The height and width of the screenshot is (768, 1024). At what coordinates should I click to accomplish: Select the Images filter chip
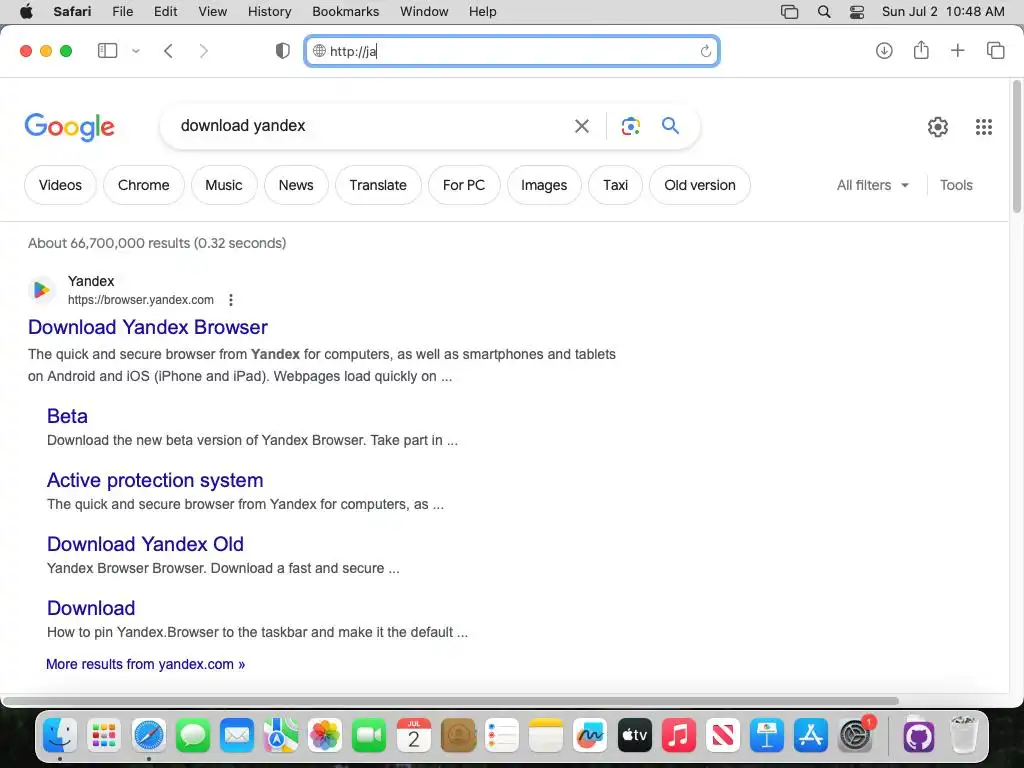(544, 185)
